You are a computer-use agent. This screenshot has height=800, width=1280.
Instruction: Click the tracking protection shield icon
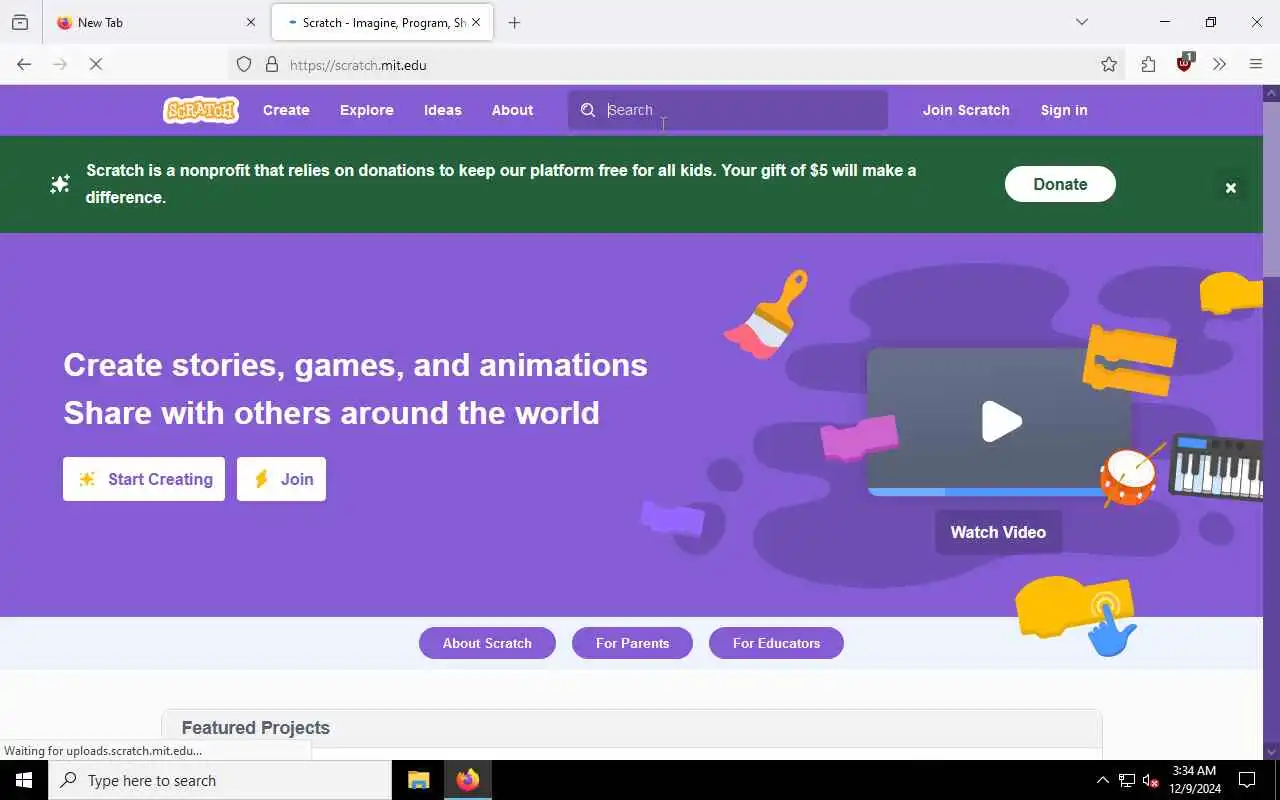coord(244,65)
